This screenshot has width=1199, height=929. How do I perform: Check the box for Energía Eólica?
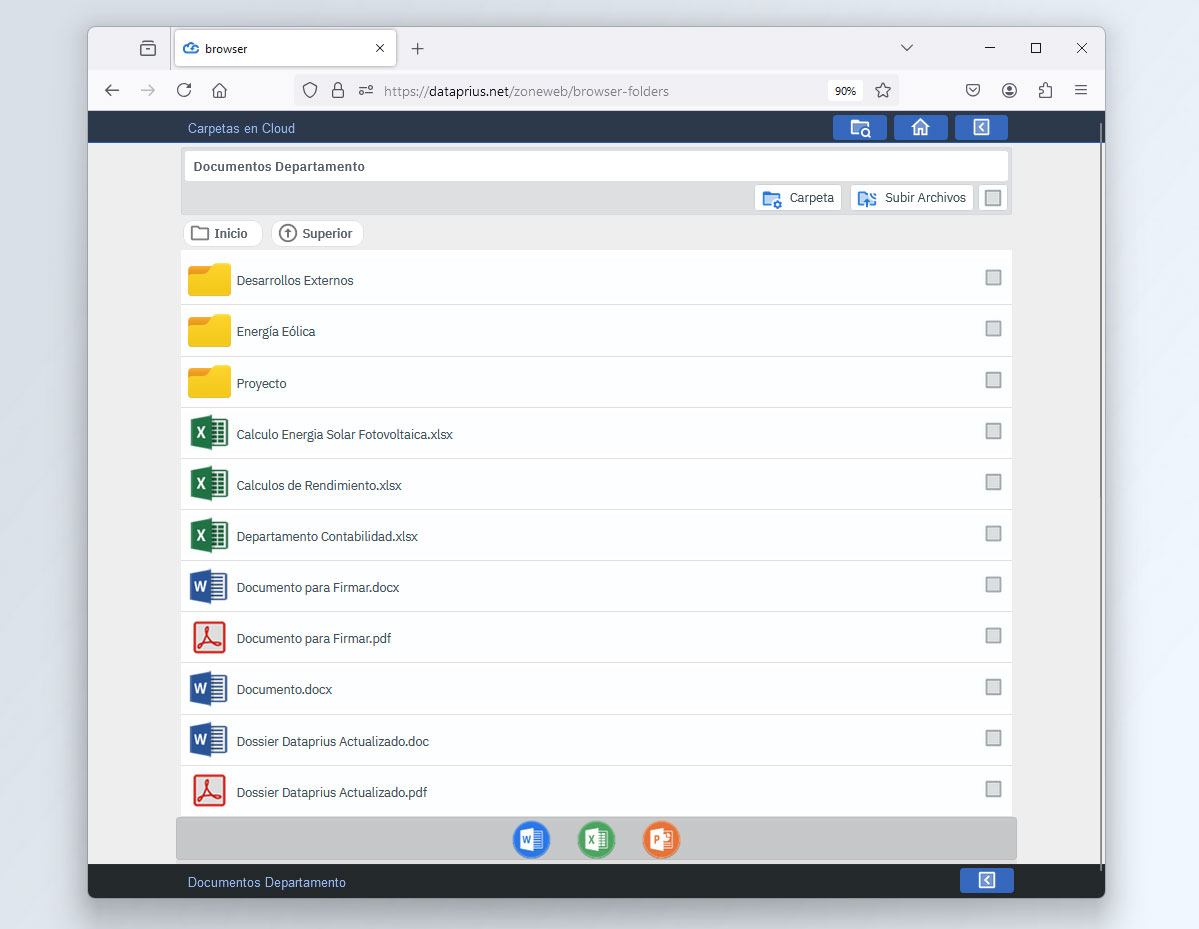[993, 329]
